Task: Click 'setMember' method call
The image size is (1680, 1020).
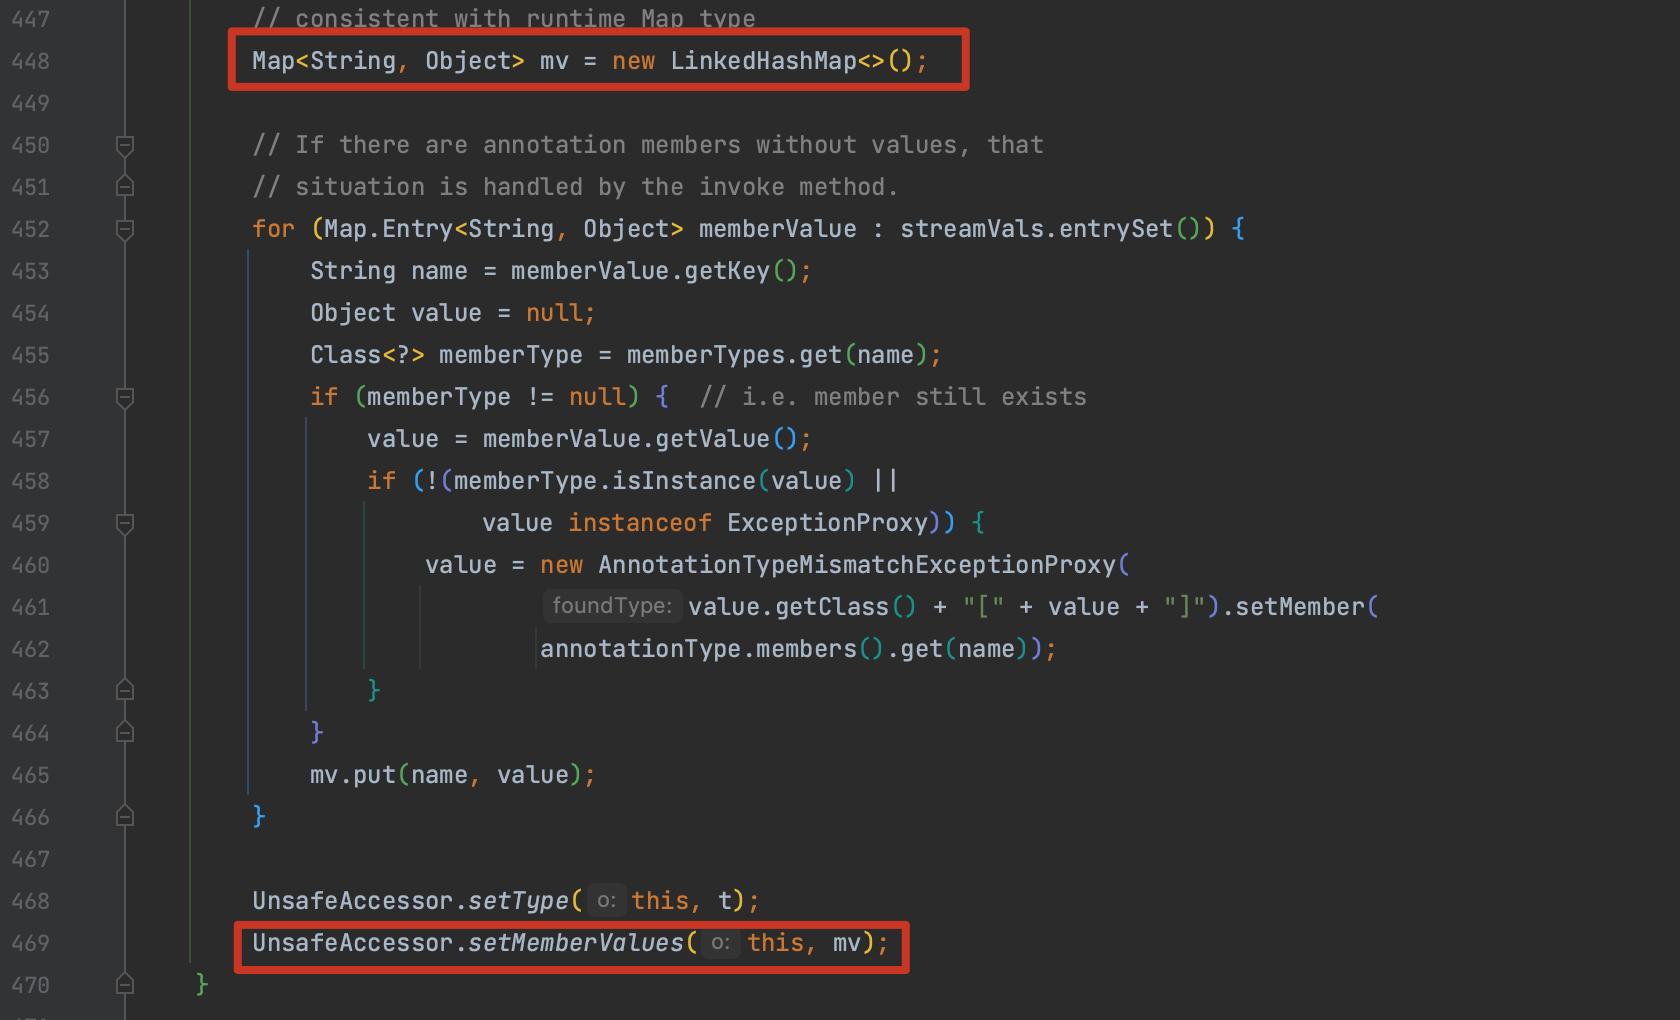Action: click(1300, 607)
